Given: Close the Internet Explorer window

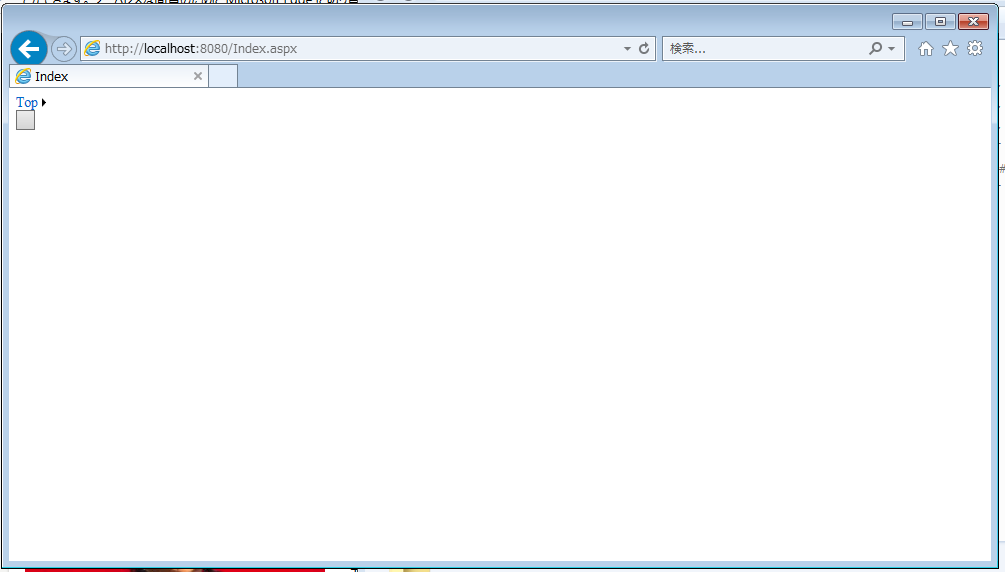Looking at the screenshot, I should point(974,22).
